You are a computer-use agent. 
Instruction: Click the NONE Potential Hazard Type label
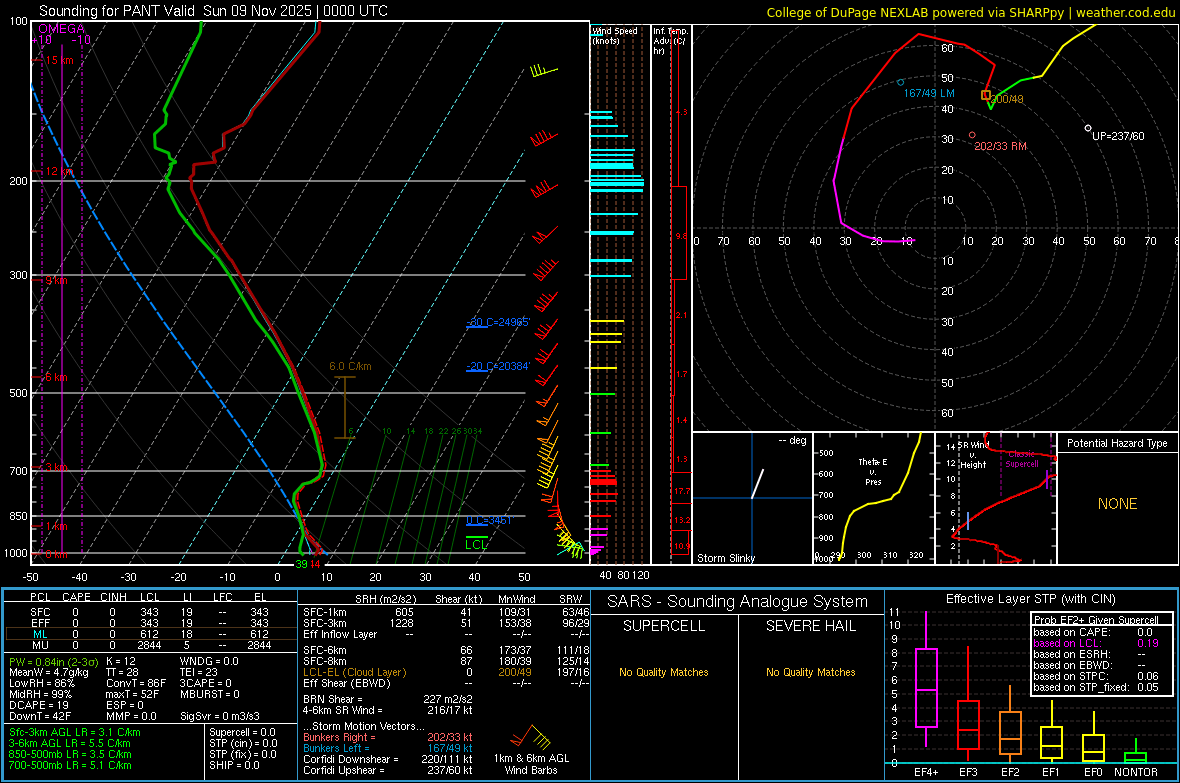[x=1117, y=504]
